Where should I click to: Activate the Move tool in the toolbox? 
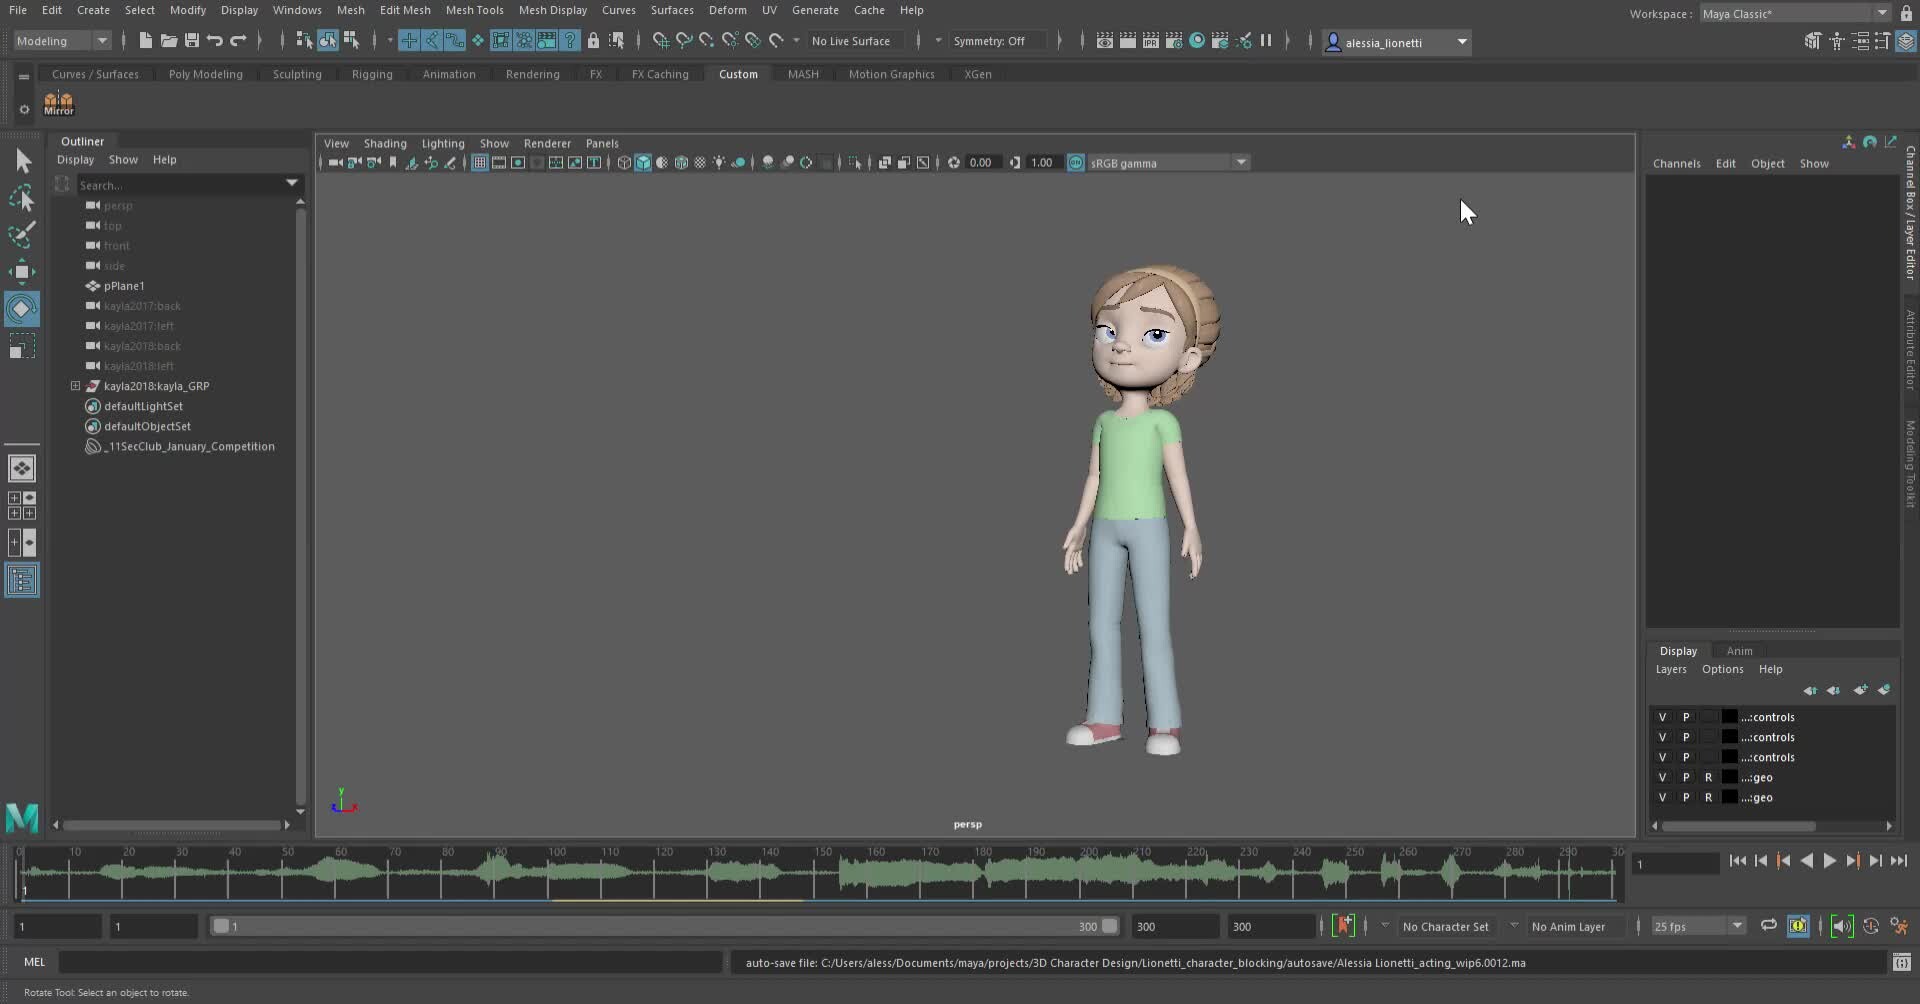click(22, 271)
